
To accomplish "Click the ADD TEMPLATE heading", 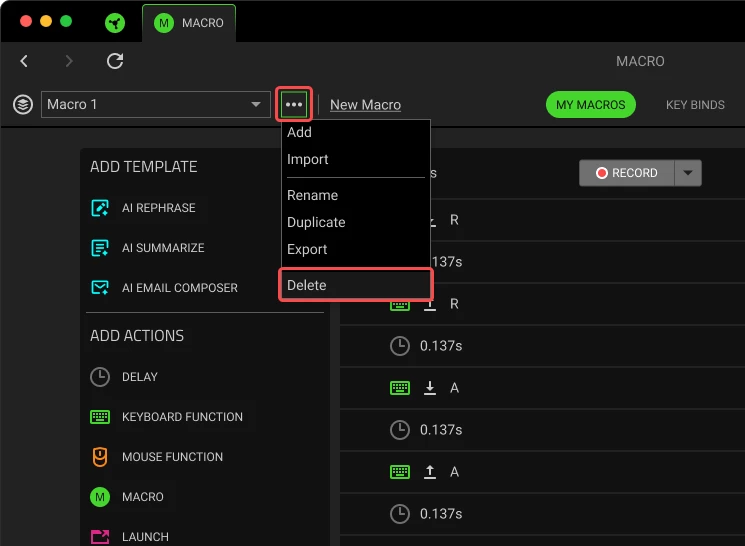I will point(143,167).
